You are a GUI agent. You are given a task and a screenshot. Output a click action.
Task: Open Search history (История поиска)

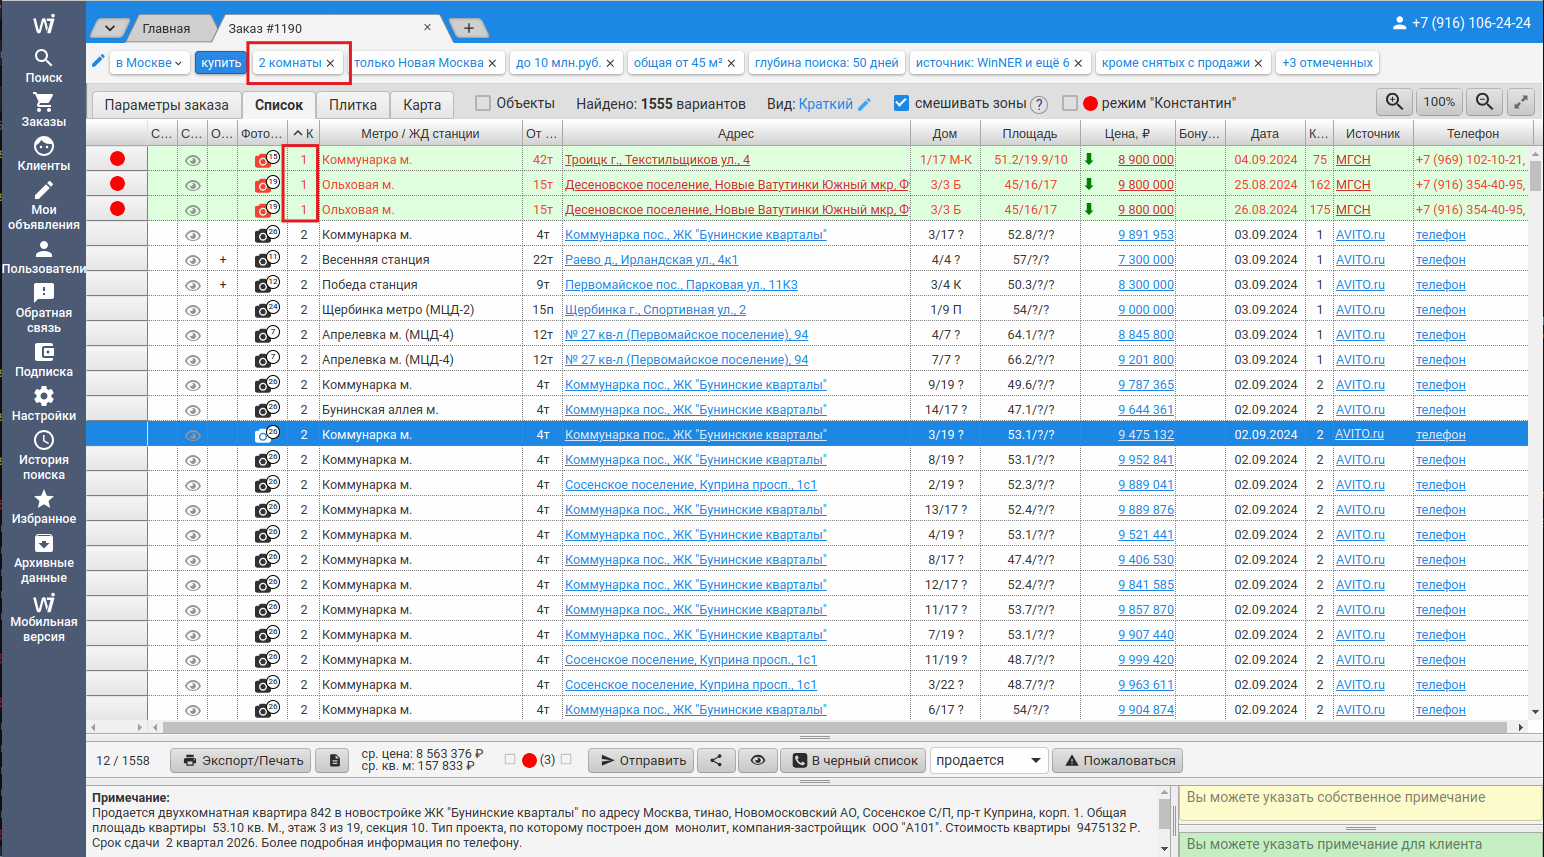(43, 455)
